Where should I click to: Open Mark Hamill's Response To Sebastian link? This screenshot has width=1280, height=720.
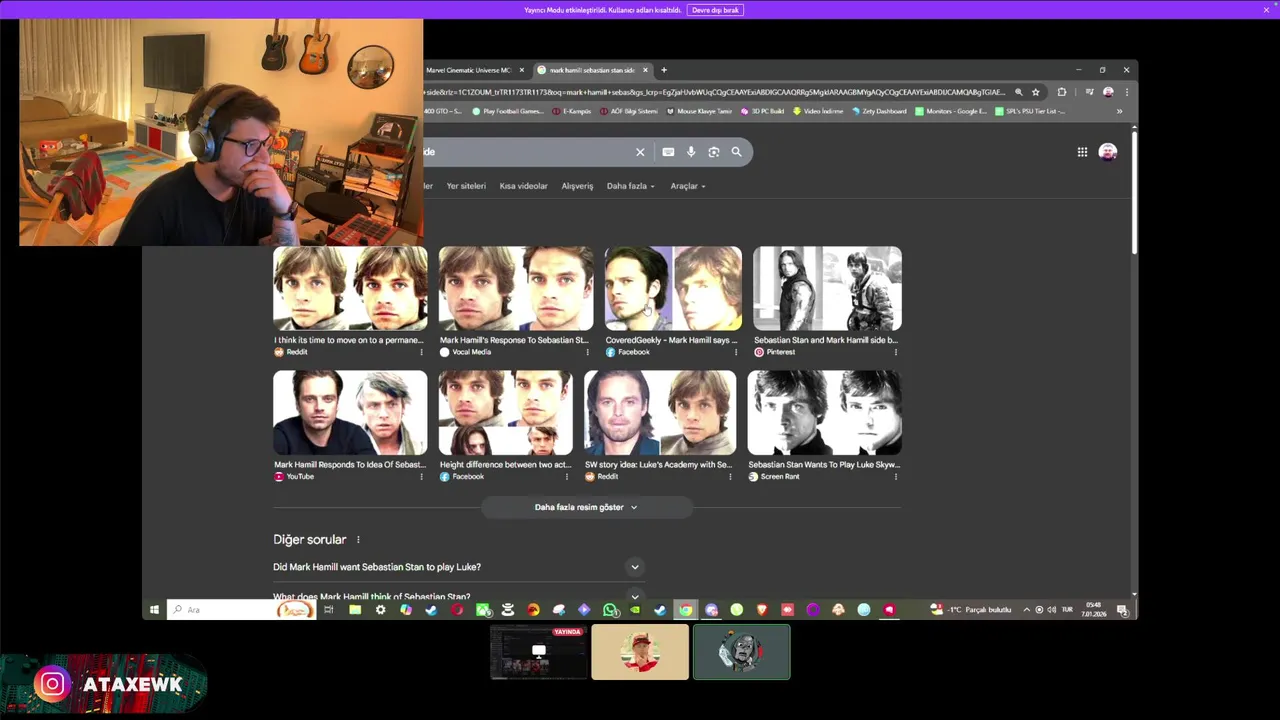tap(514, 340)
